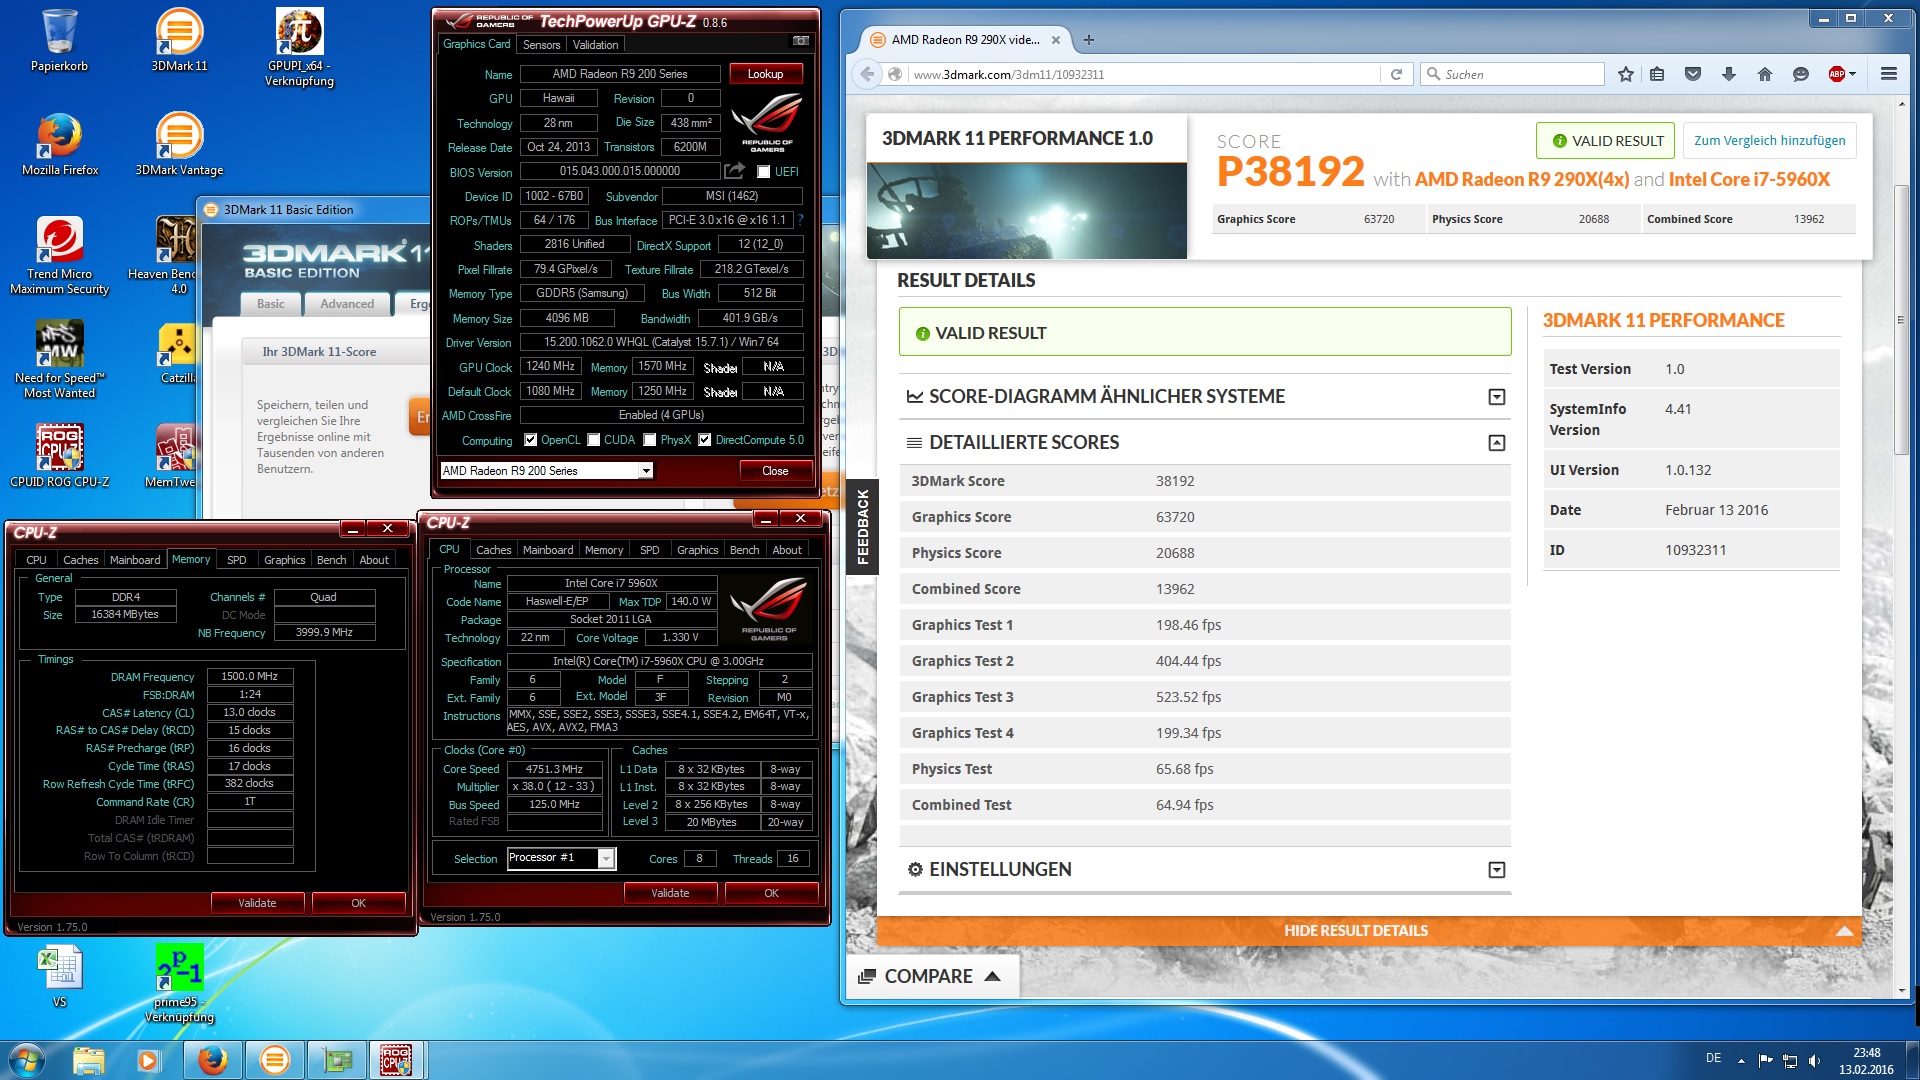Select the Basic tab in 3DMark 11
Viewport: 1920px width, 1080px height.
pyautogui.click(x=270, y=304)
